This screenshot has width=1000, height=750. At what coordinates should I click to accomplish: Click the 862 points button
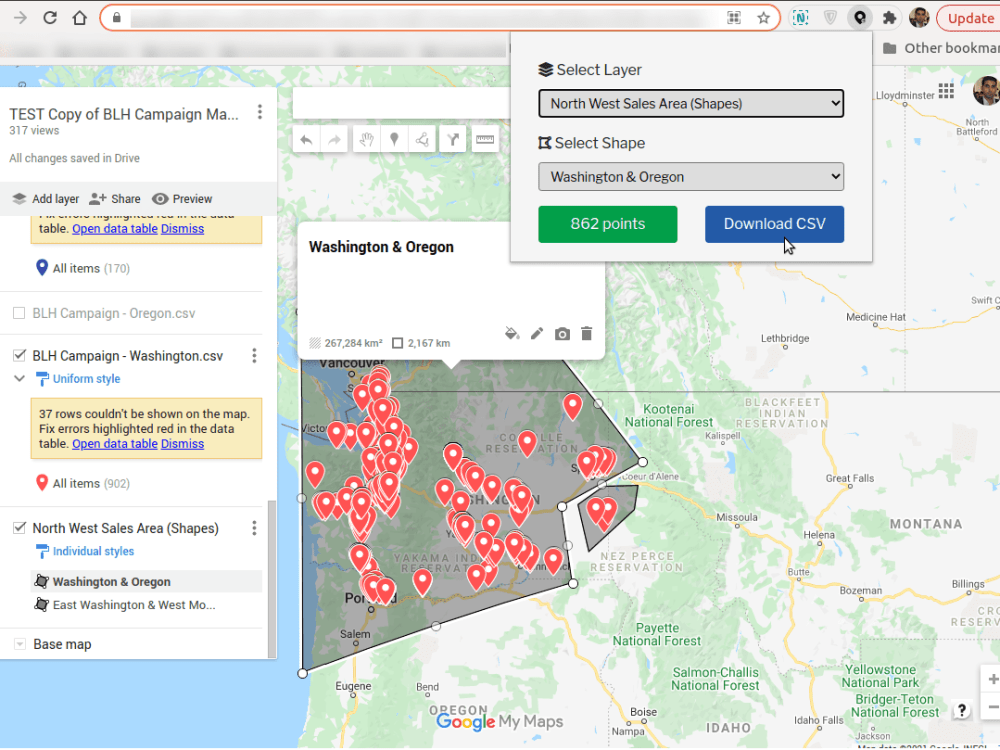click(608, 224)
